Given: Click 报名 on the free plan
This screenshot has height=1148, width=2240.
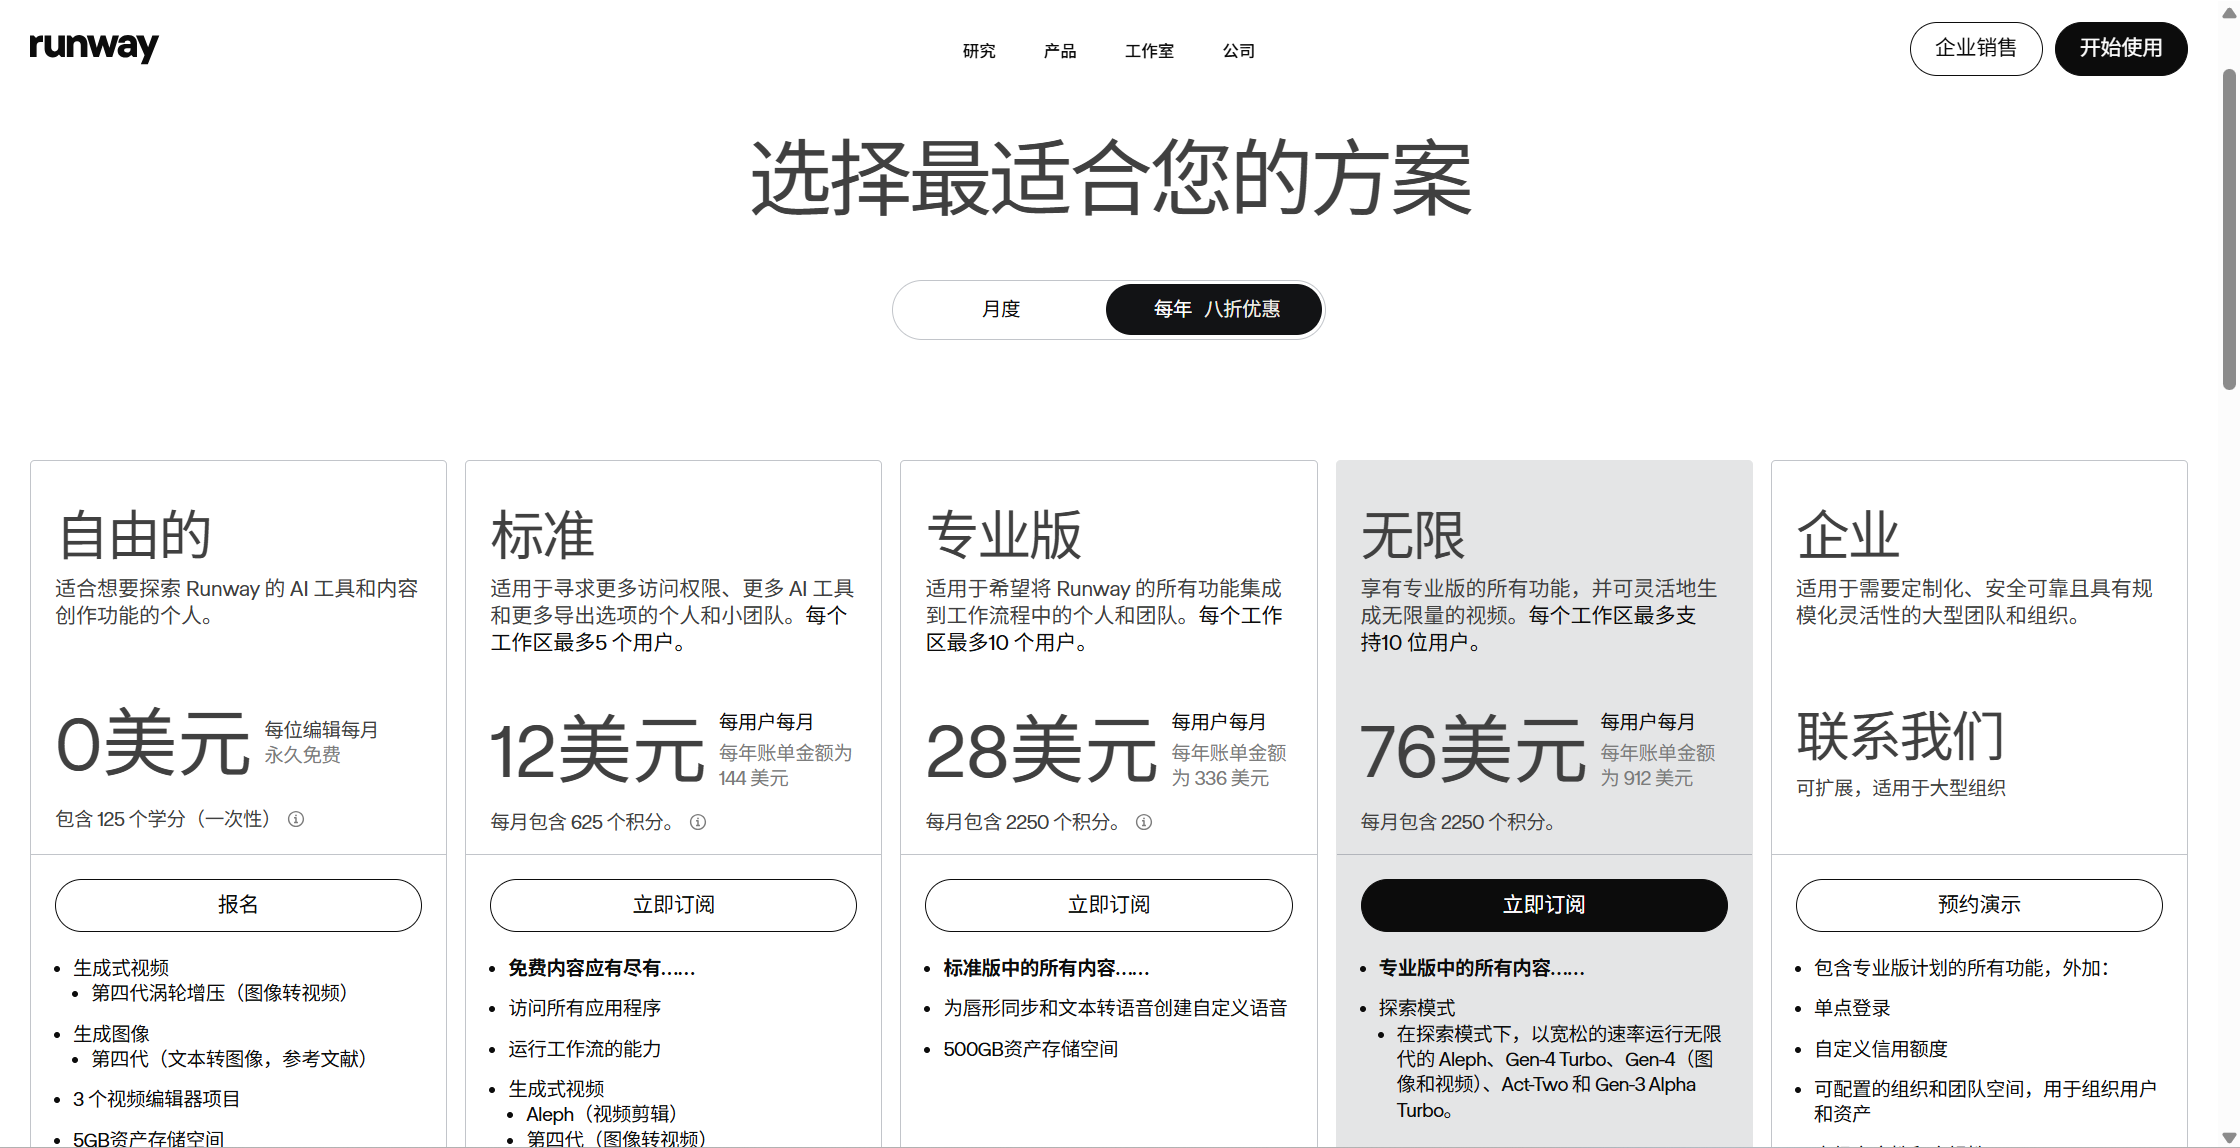Looking at the screenshot, I should tap(238, 905).
